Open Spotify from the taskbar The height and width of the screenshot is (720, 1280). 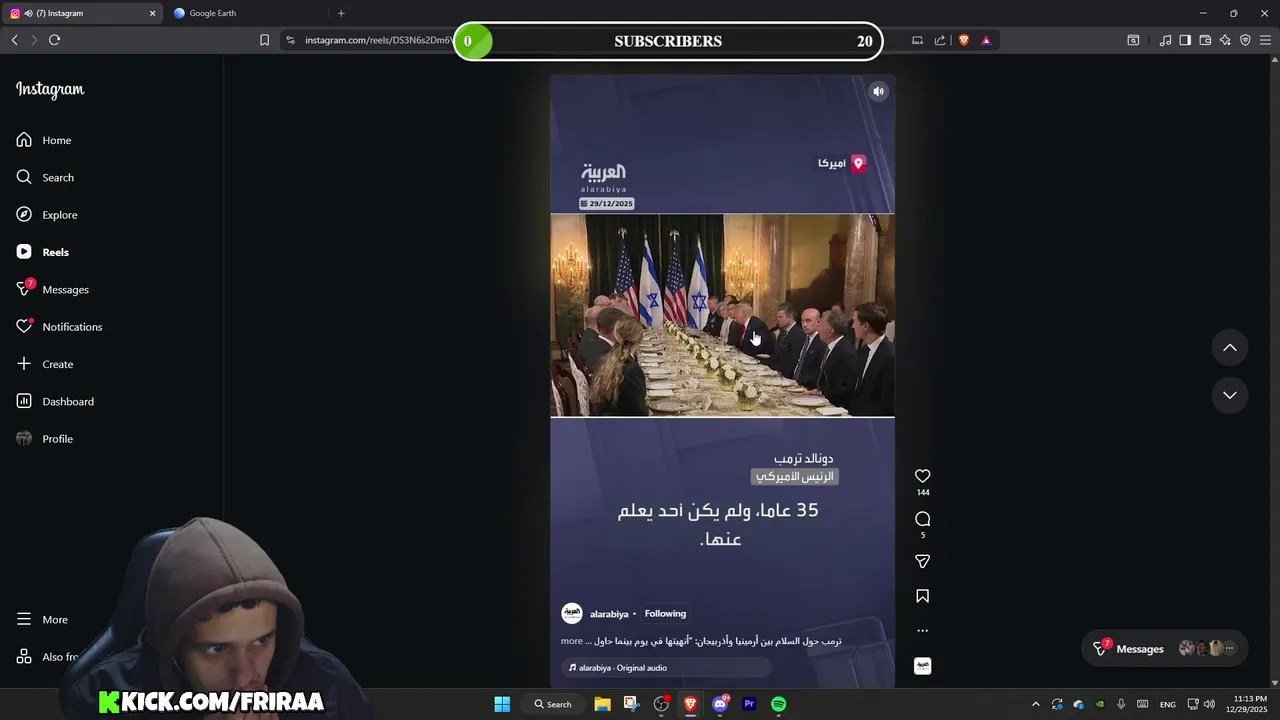[x=778, y=704]
